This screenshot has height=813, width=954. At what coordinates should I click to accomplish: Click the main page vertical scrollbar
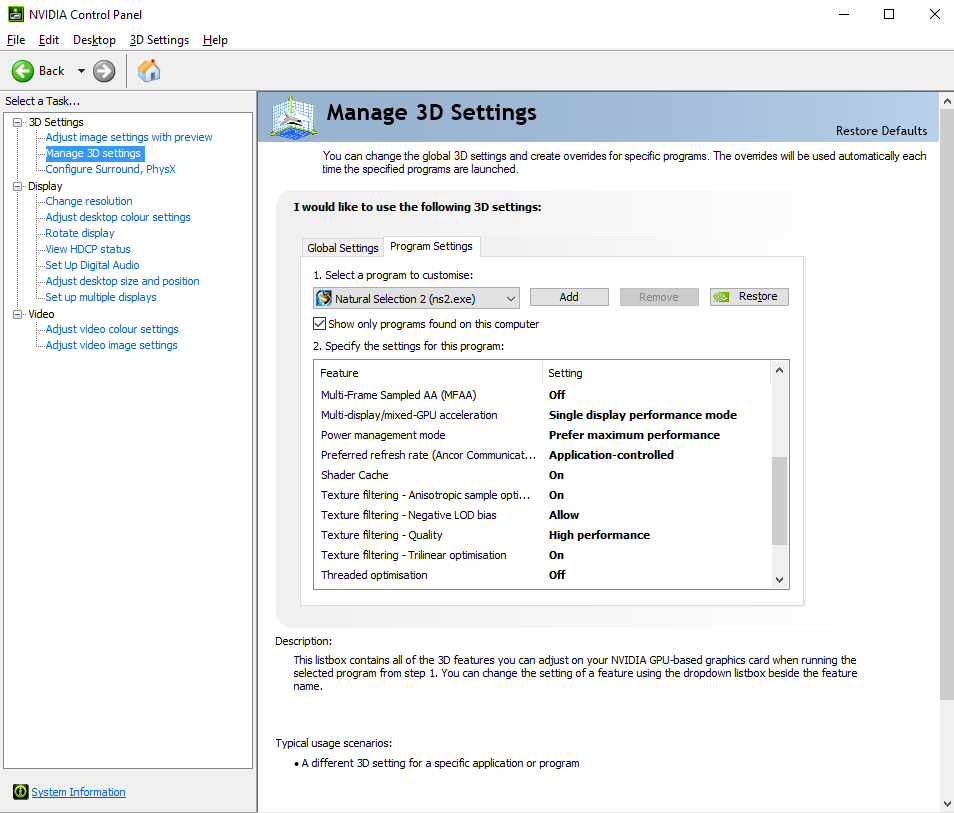pyautogui.click(x=947, y=405)
